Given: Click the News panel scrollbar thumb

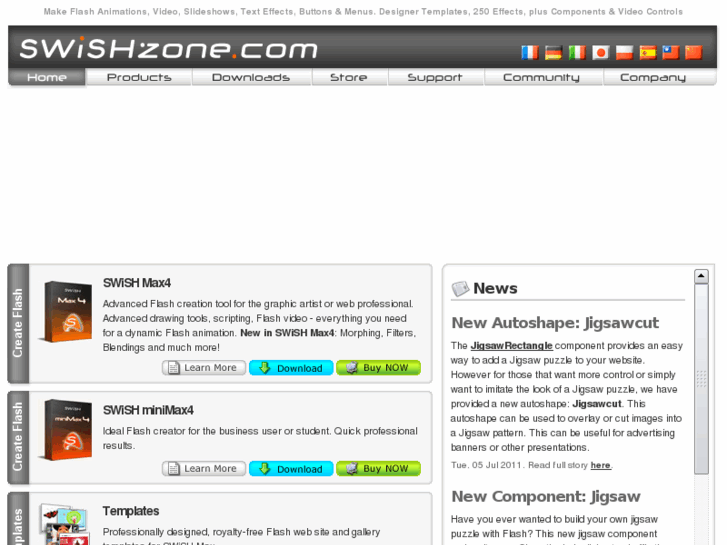Looking at the screenshot, I should [701, 379].
